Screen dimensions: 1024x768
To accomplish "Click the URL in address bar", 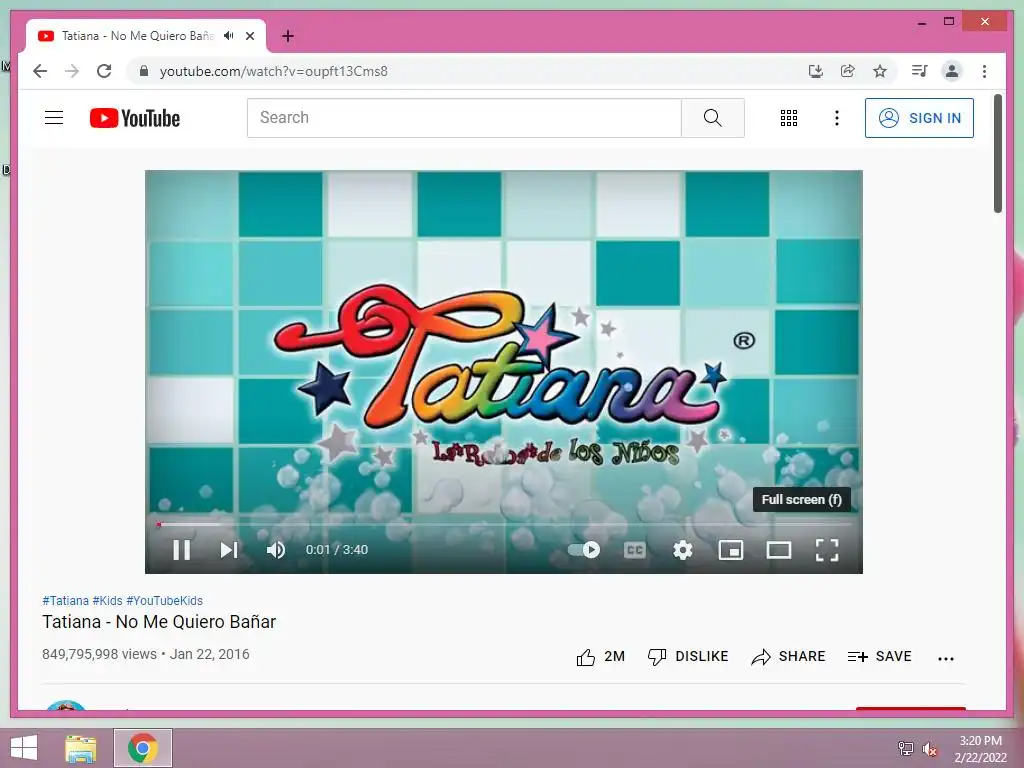I will tap(274, 71).
